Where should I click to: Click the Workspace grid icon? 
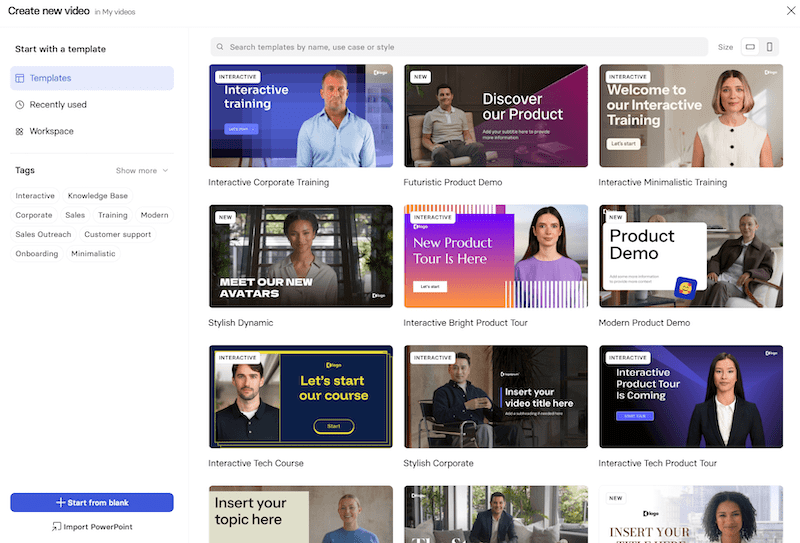click(x=19, y=131)
